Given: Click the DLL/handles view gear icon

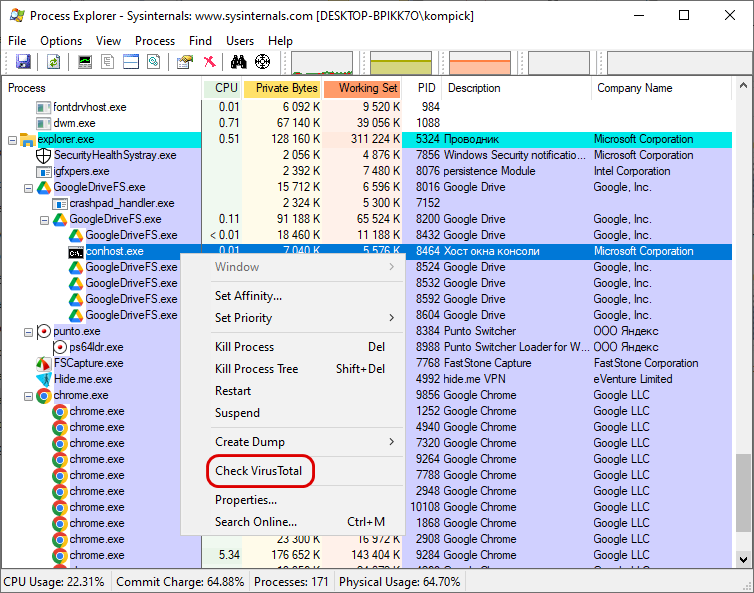Looking at the screenshot, I should [154, 62].
